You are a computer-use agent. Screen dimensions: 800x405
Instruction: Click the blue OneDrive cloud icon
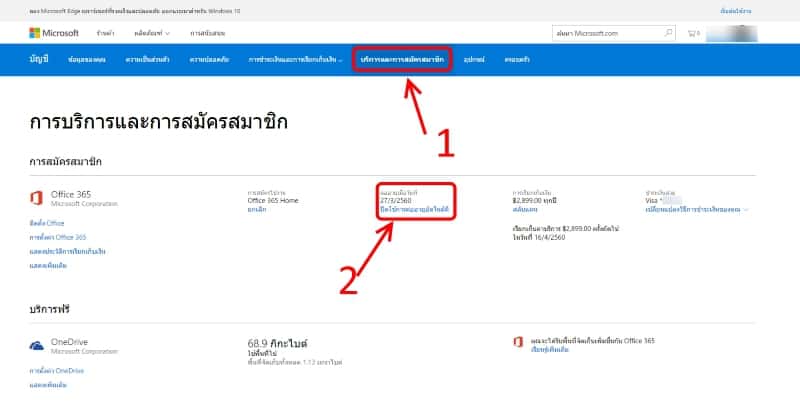(x=37, y=346)
